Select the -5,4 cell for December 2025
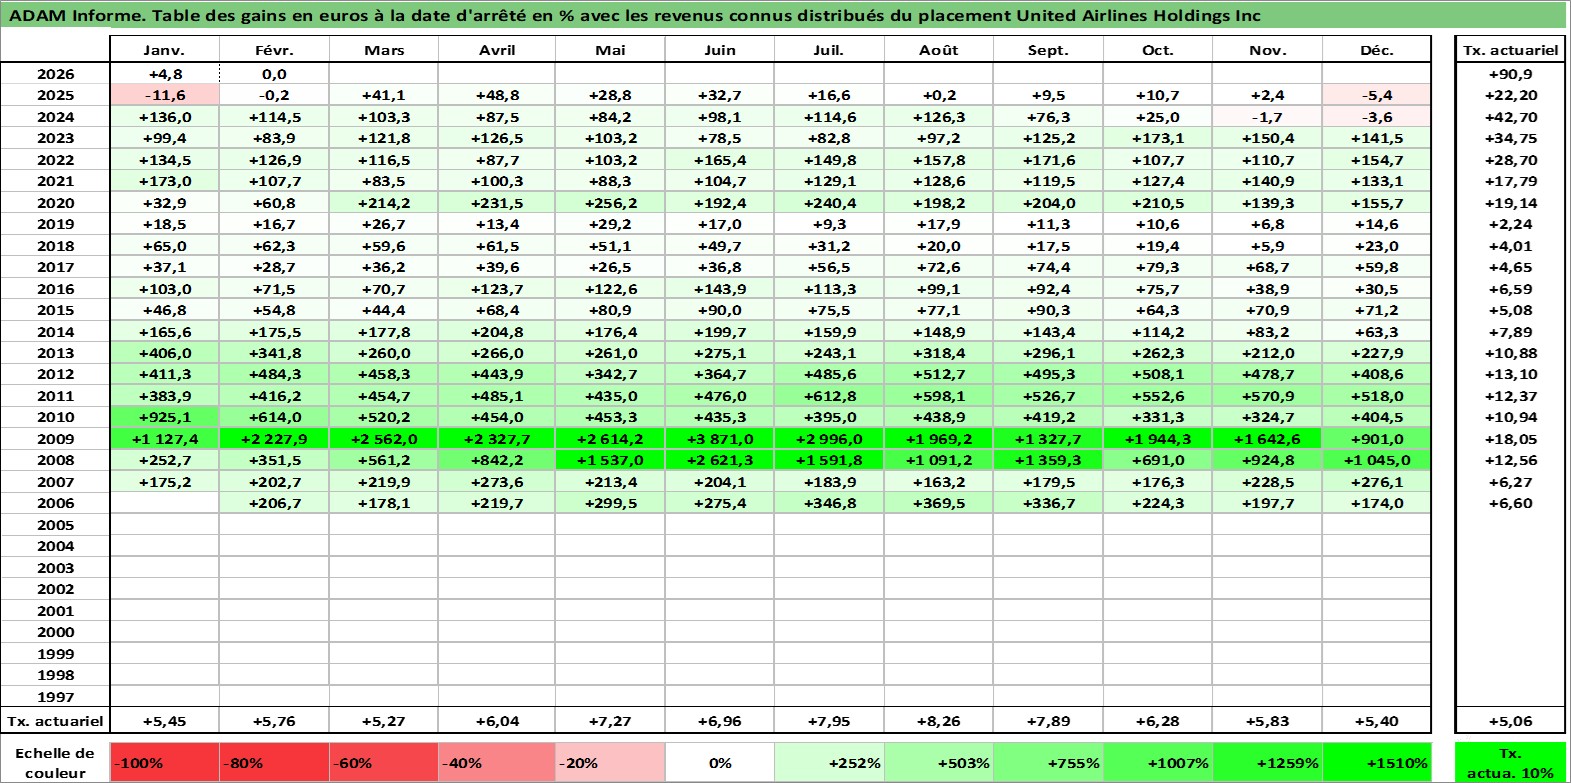1571x783 pixels. (x=1376, y=95)
